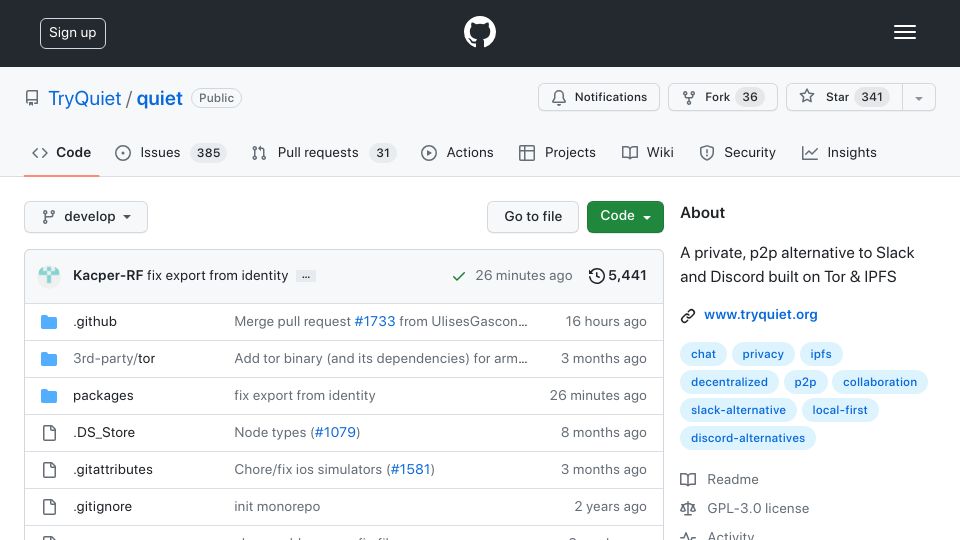Open pull request #1581 link
This screenshot has width=960, height=540.
(410, 470)
